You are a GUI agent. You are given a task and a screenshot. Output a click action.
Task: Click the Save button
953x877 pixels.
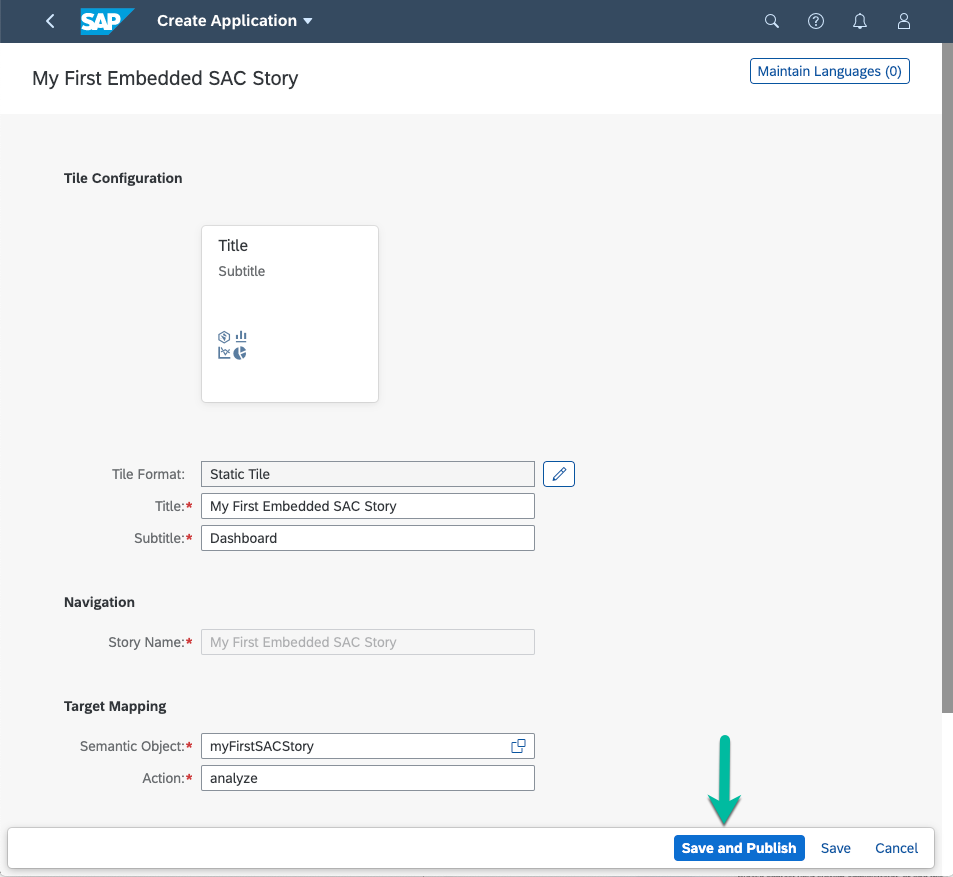[836, 848]
